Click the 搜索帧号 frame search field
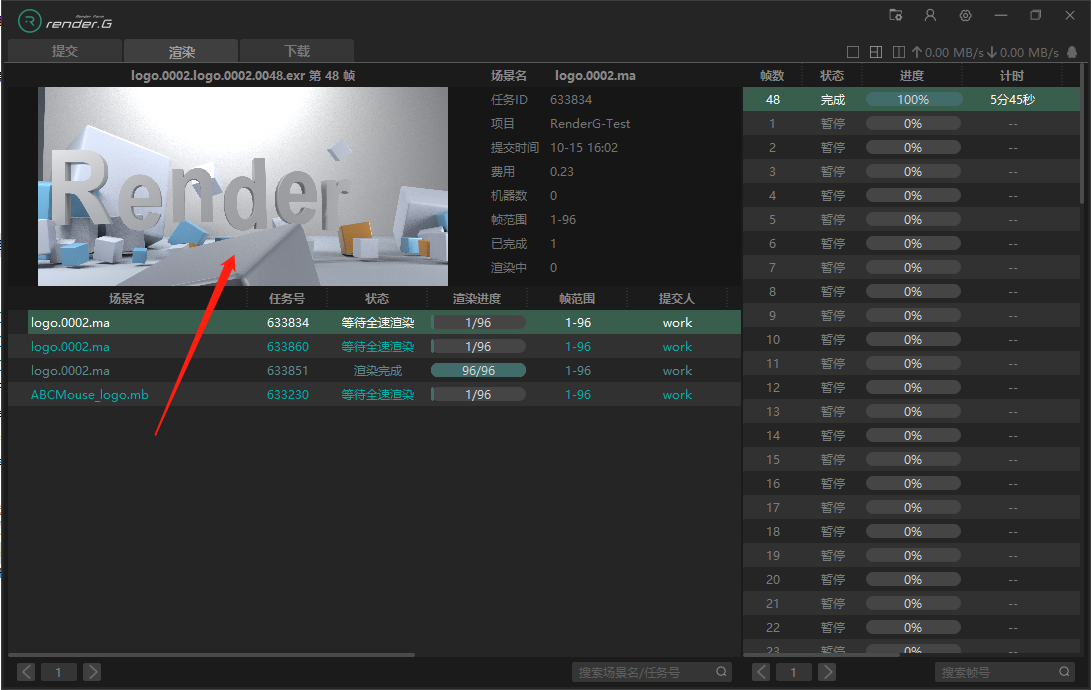This screenshot has height=690, width=1091. click(998, 672)
